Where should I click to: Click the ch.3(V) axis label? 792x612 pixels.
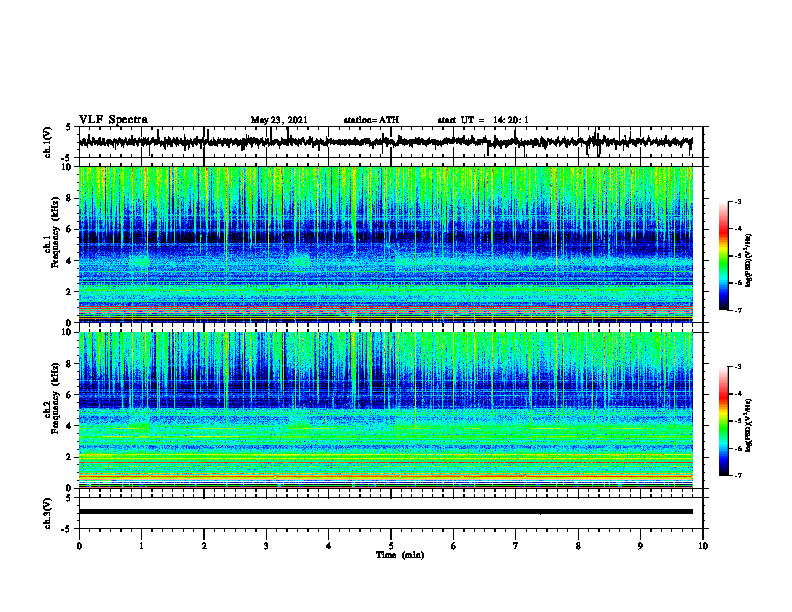[47, 513]
